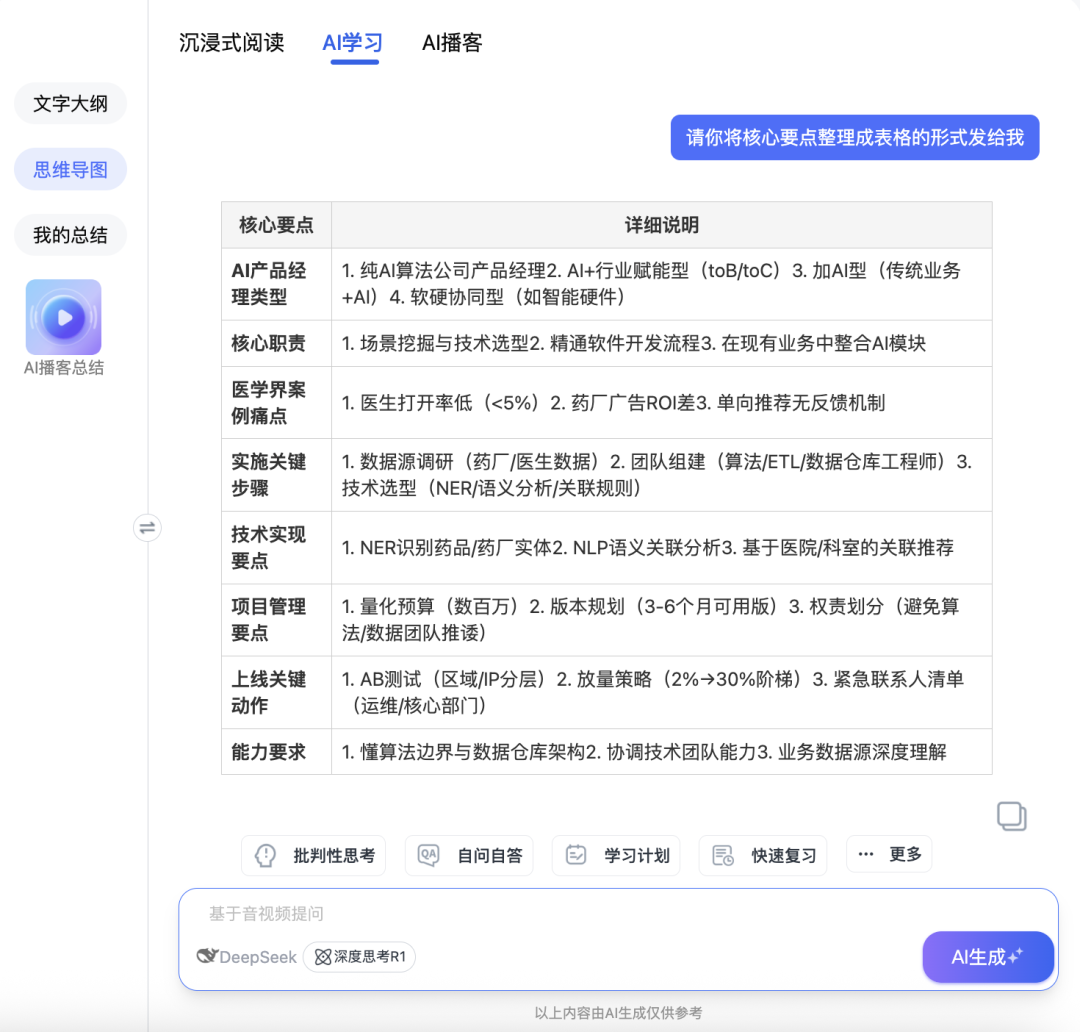Click the 快速复习 button
The image size is (1080, 1032).
pyautogui.click(x=762, y=855)
